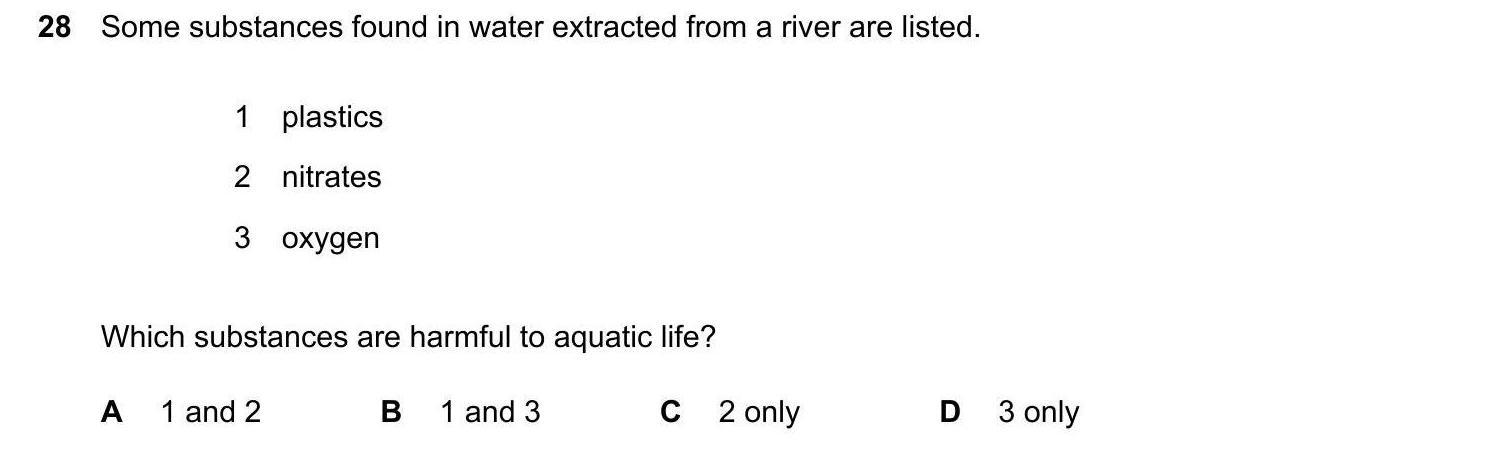Click the answer text "1 and 2"
Viewport: 1500px width, 449px height.
211,412
